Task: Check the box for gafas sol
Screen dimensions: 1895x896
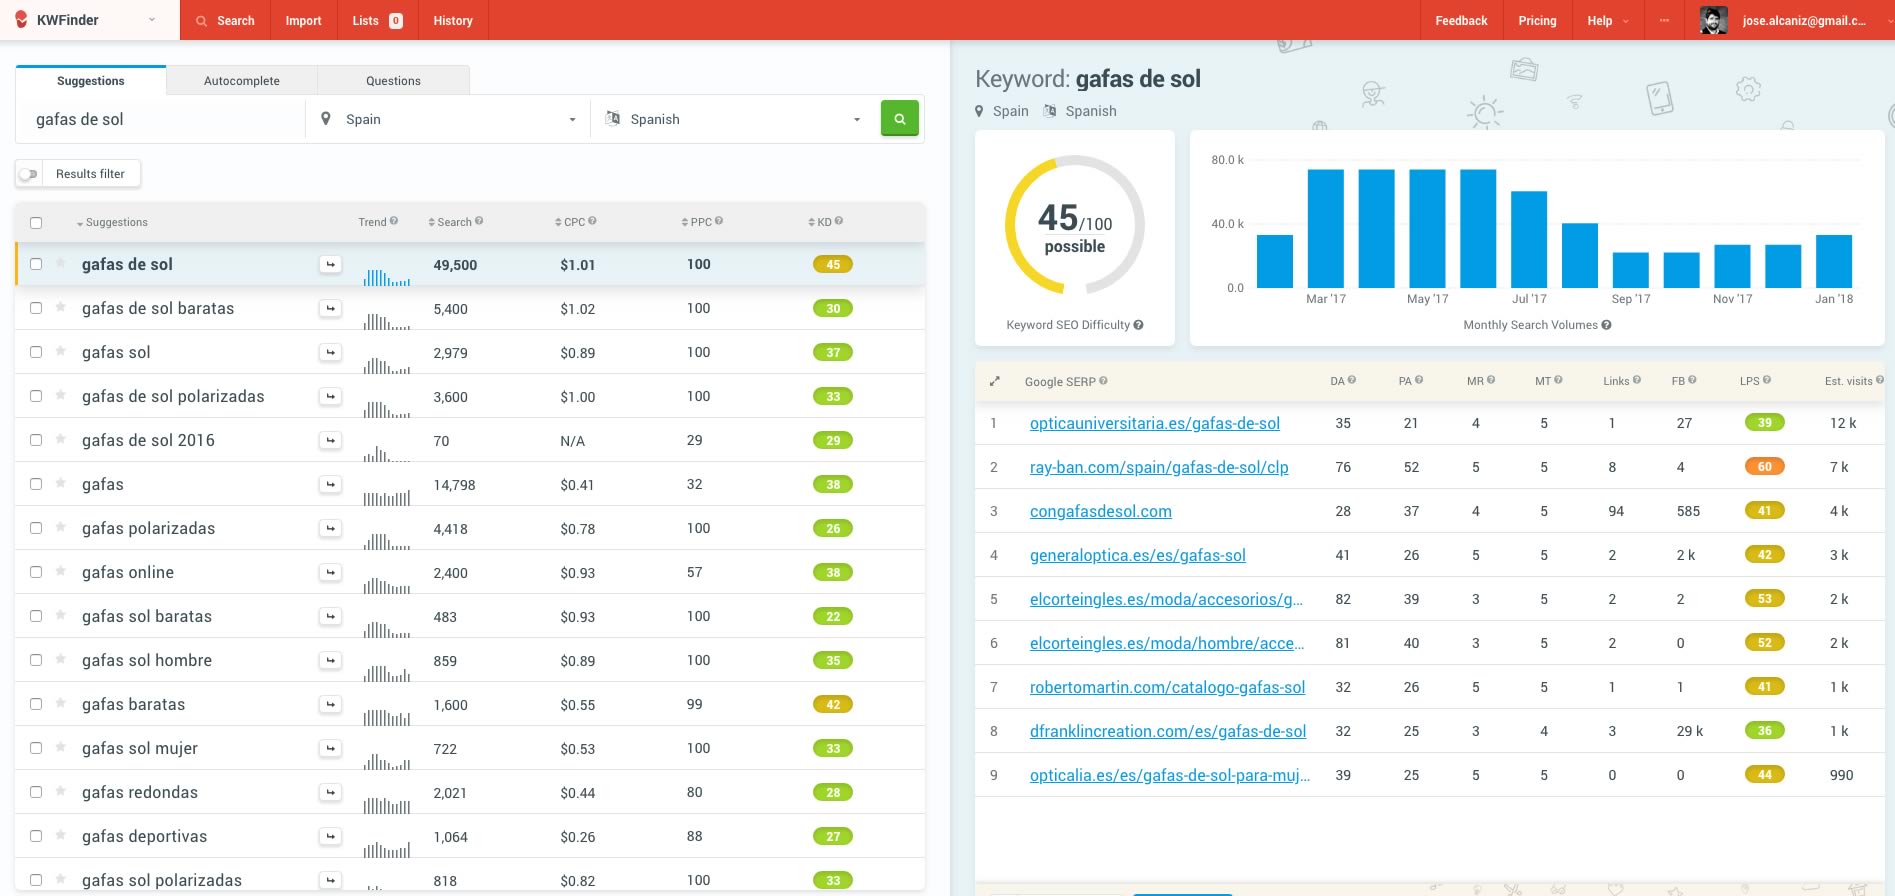Action: 36,352
